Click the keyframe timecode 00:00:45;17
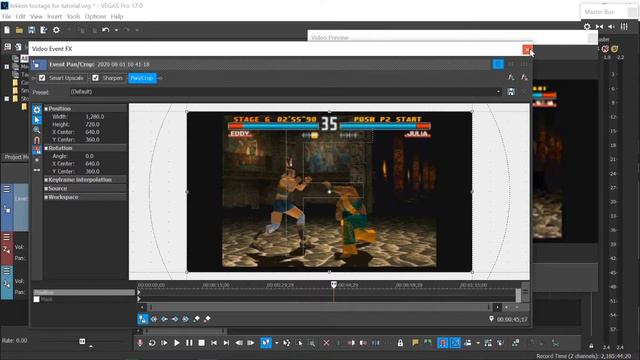This screenshot has width=640, height=360. [512, 320]
